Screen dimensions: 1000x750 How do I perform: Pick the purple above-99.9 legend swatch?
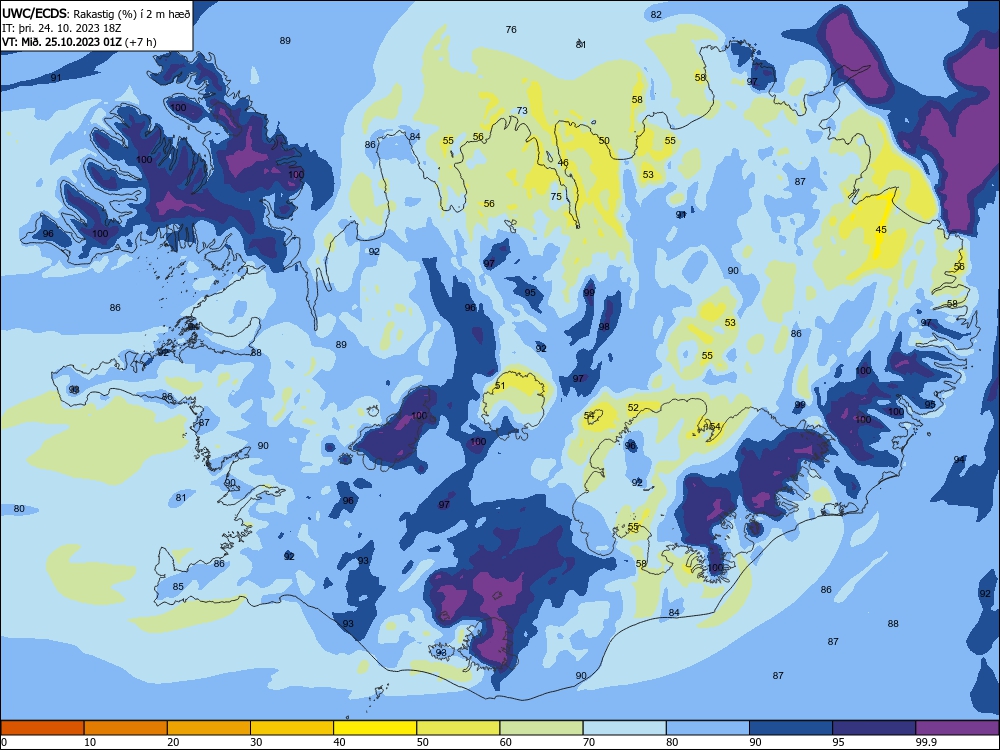pyautogui.click(x=957, y=728)
